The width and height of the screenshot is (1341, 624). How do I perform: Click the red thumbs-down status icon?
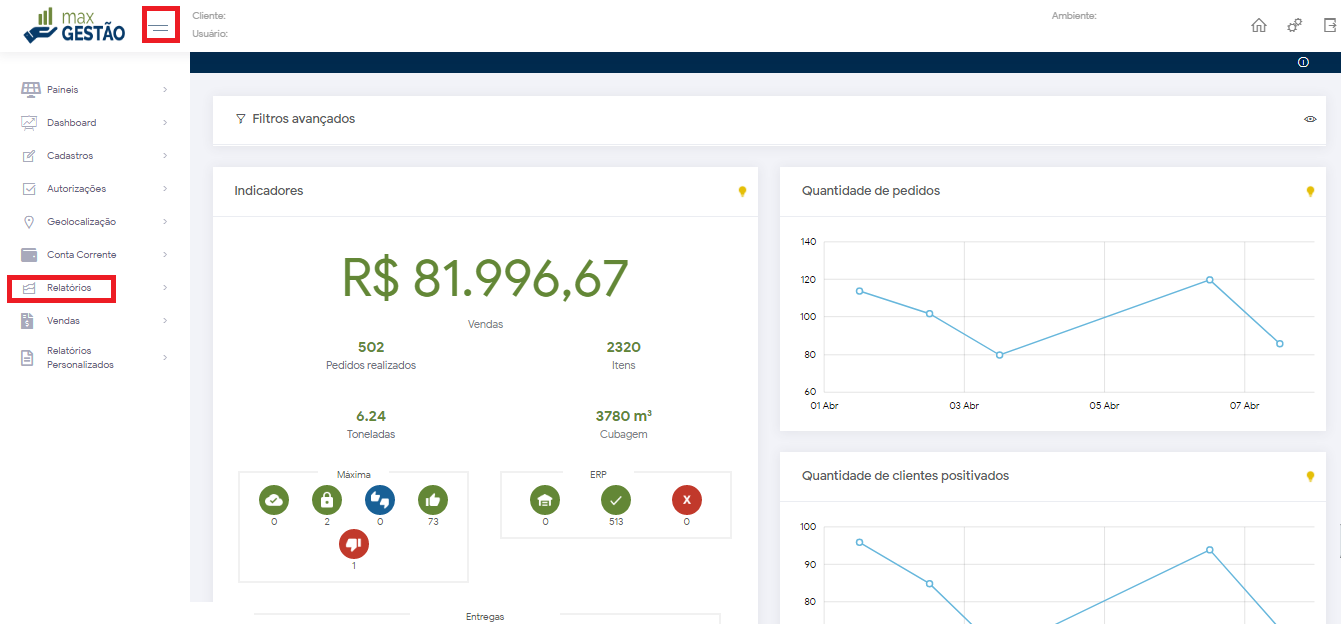[x=354, y=544]
